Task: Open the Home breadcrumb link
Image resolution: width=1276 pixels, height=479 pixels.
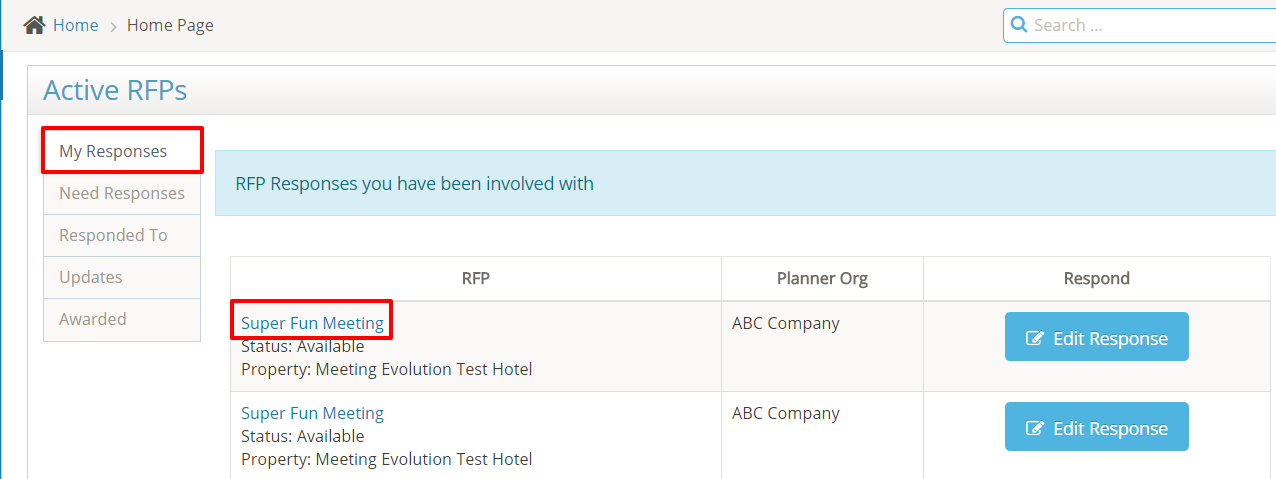Action: (x=75, y=25)
